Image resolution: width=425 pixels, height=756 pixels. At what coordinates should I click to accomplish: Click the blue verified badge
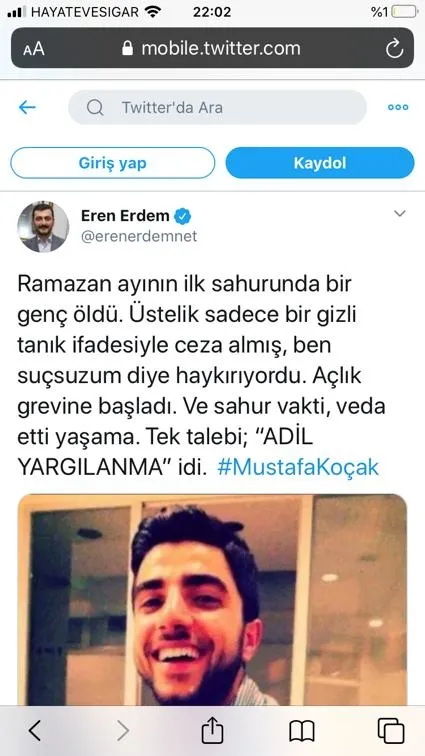point(183,216)
